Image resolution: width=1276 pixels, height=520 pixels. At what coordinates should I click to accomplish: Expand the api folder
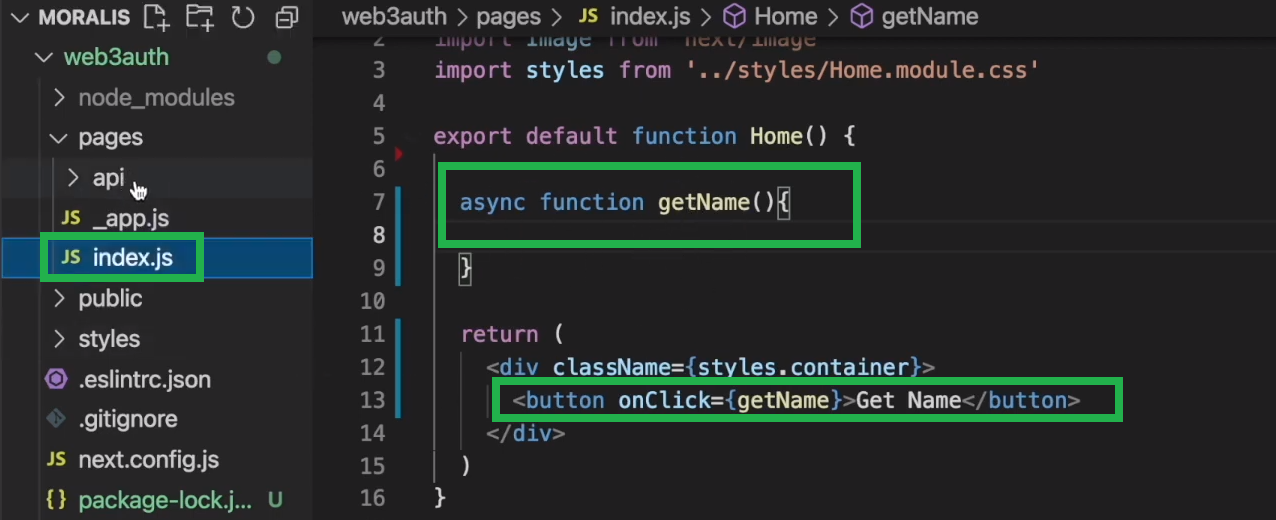pyautogui.click(x=73, y=178)
